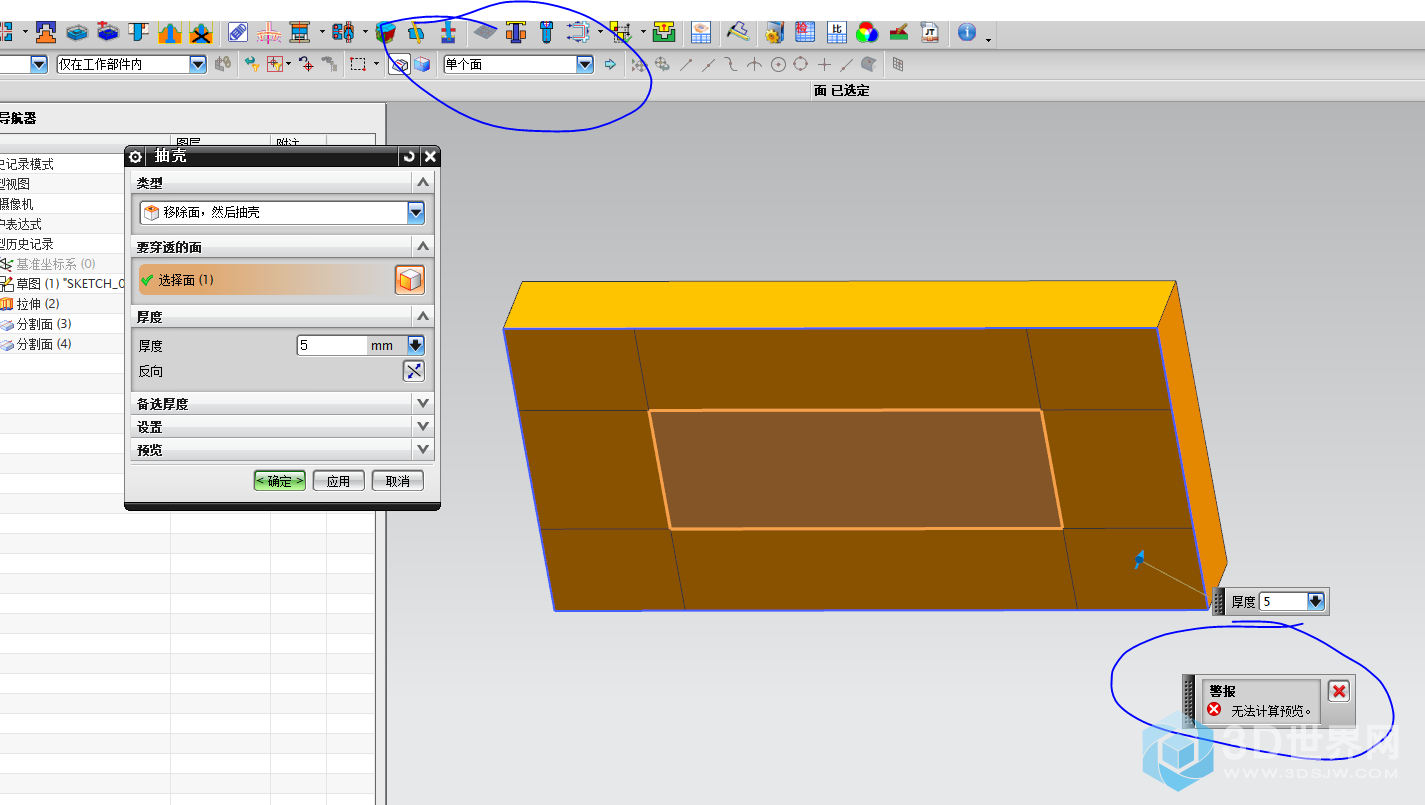Expand the 设置 section
The image size is (1425, 805).
coord(423,426)
